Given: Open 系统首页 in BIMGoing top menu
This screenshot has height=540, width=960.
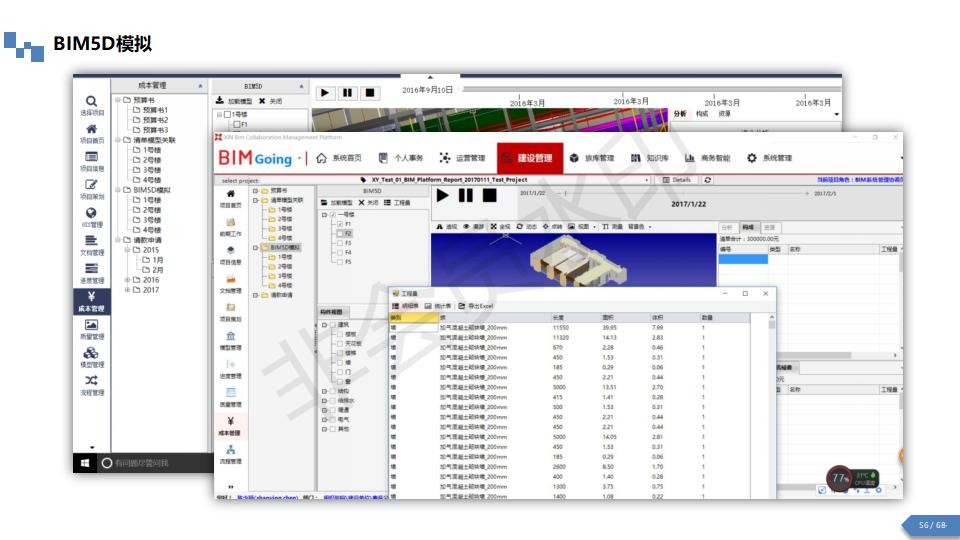Looking at the screenshot, I should 339,158.
